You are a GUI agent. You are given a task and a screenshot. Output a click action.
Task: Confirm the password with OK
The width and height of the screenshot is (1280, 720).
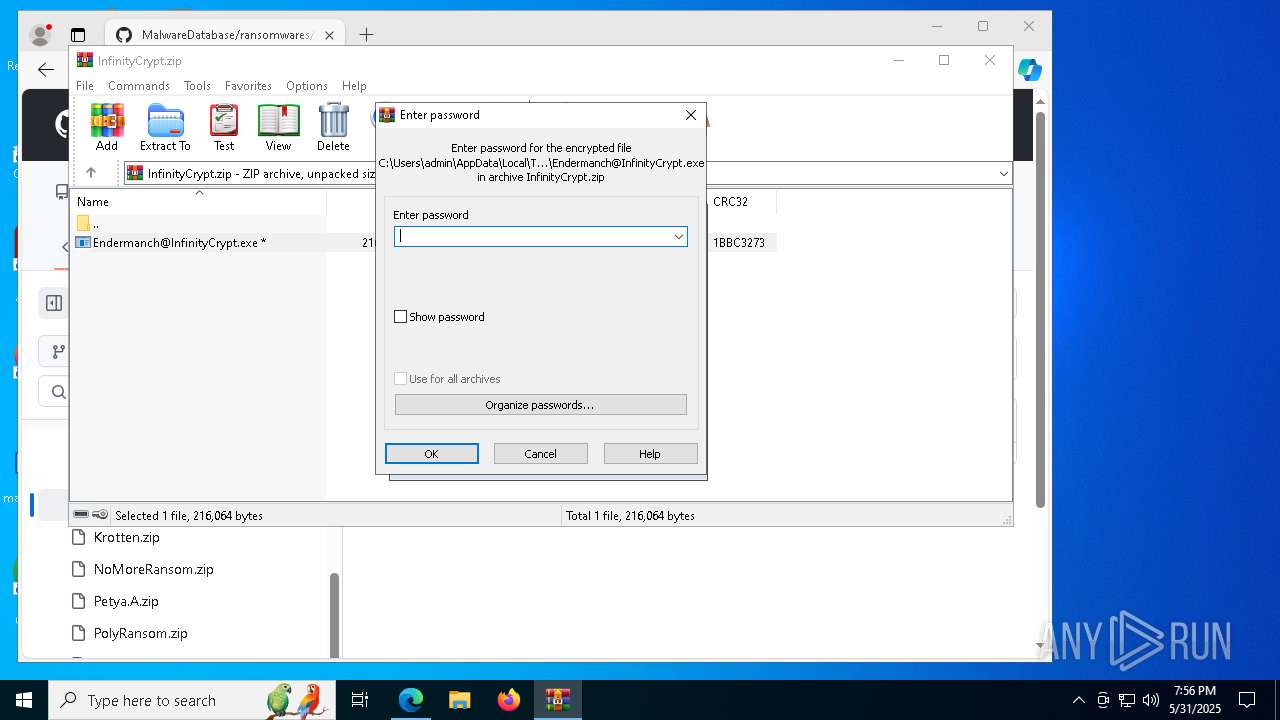pos(432,454)
